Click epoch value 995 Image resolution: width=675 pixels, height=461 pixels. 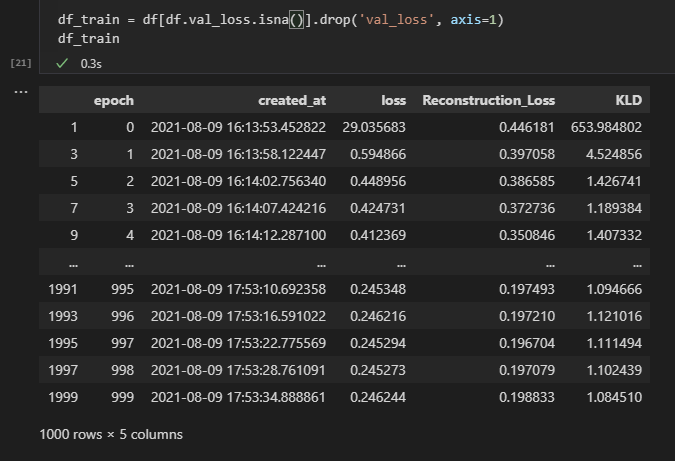click(x=123, y=289)
